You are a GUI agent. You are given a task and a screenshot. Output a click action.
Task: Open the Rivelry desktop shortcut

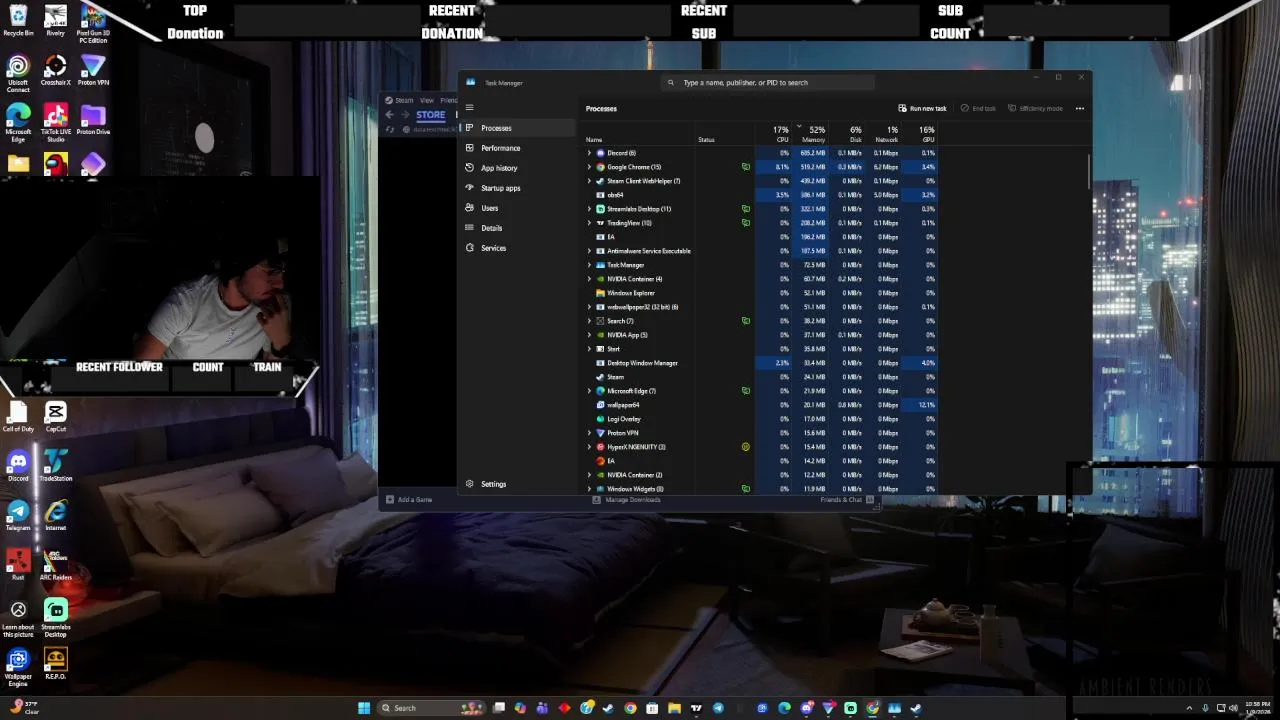[55, 20]
